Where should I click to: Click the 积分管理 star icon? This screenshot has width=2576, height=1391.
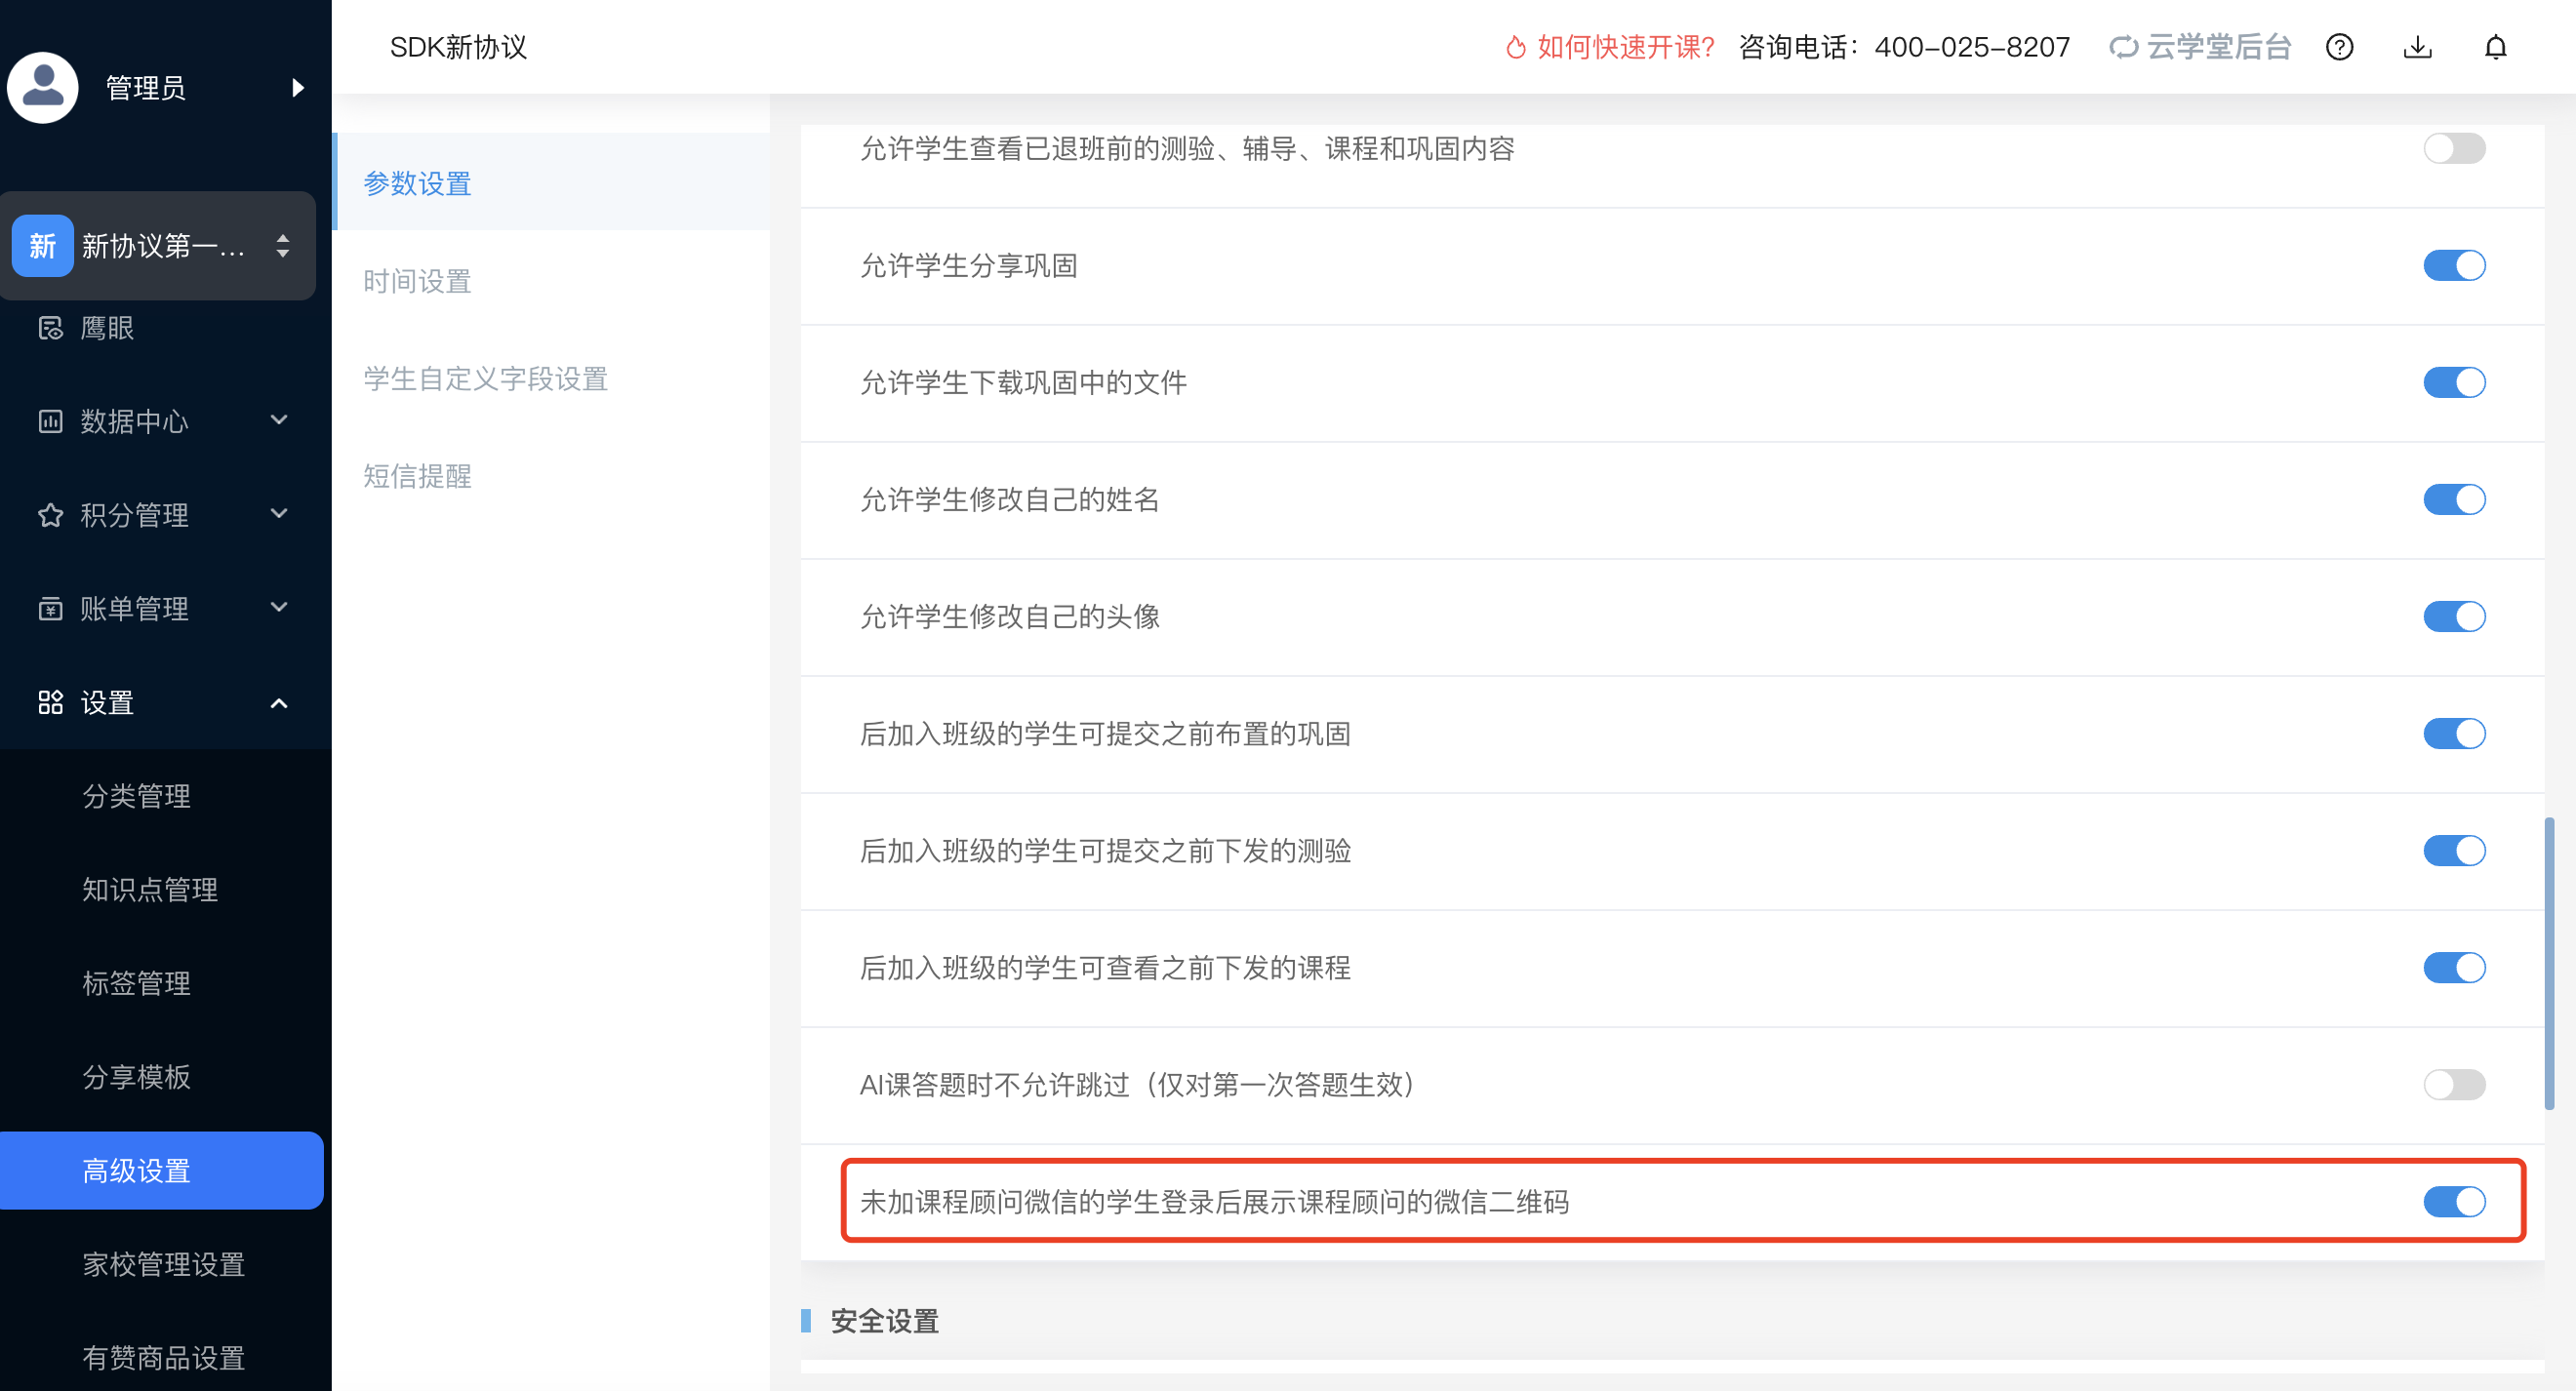point(50,515)
